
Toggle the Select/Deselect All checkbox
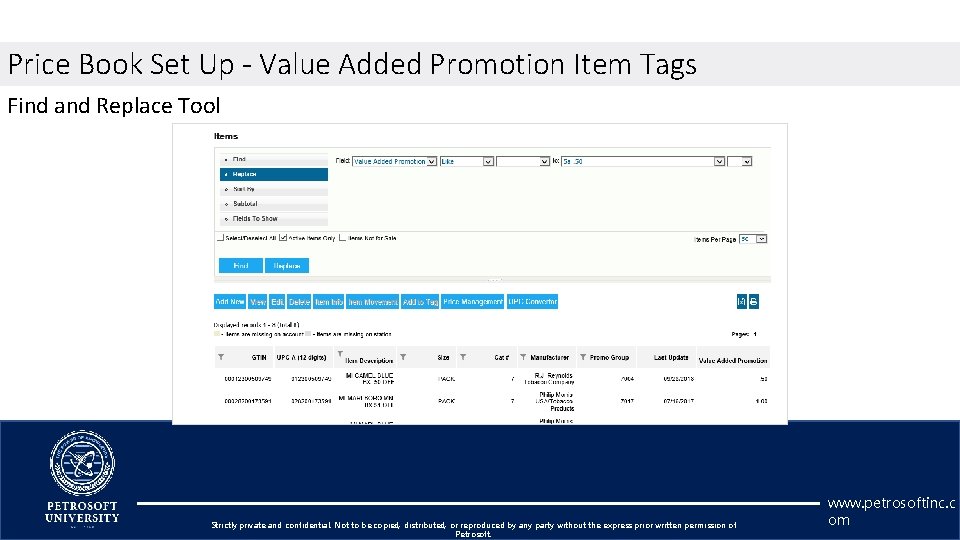tap(220, 238)
